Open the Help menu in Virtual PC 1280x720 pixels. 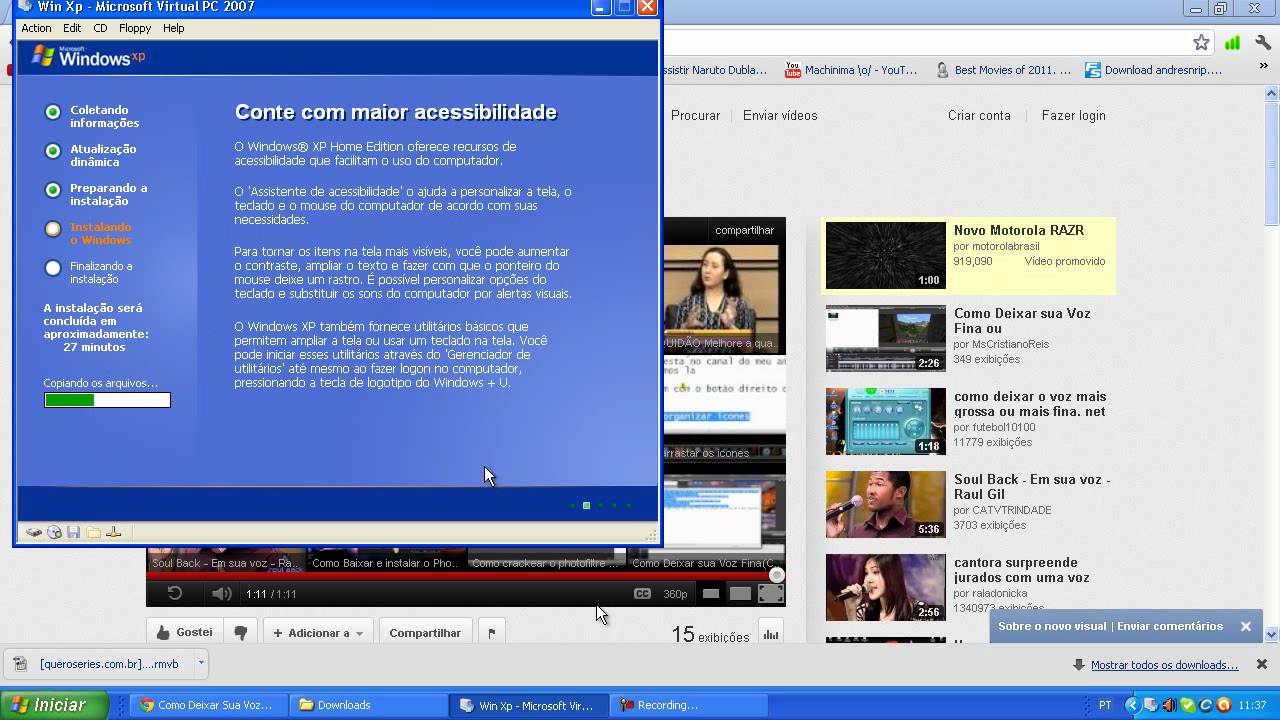[x=174, y=28]
